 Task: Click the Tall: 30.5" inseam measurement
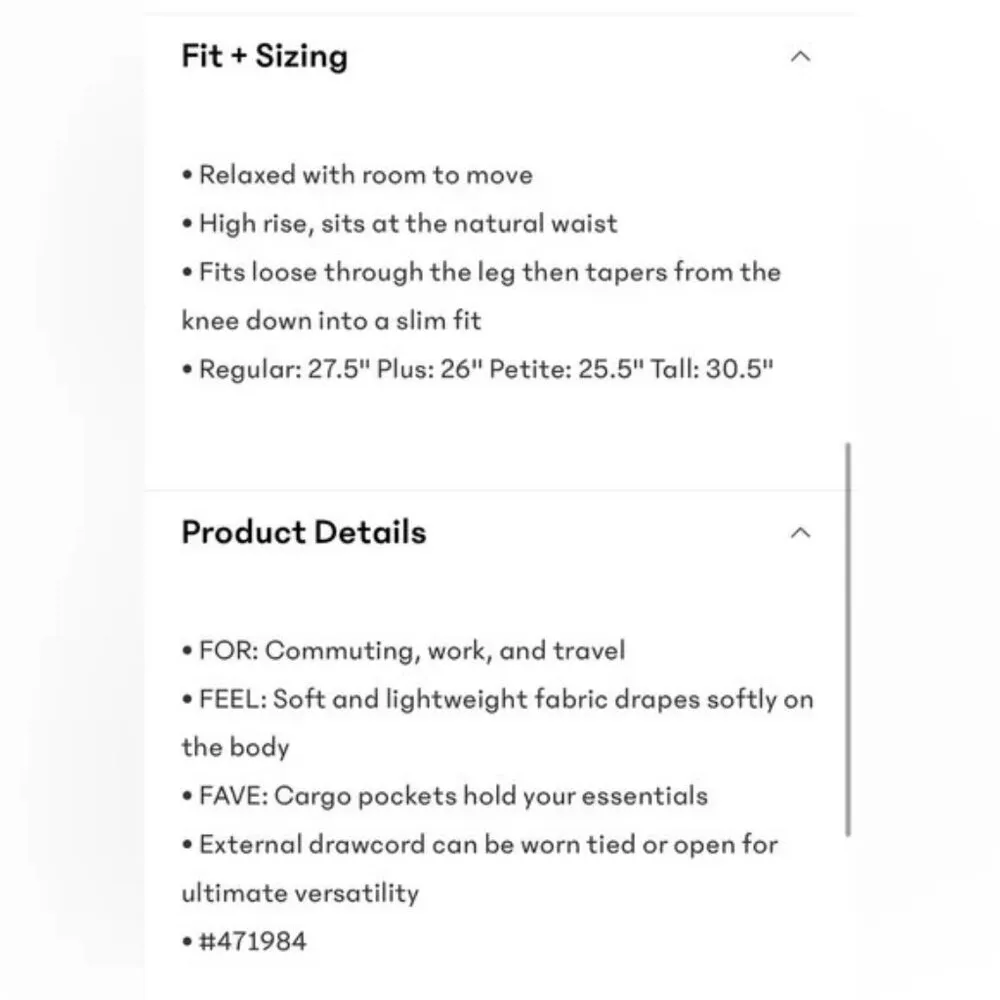[712, 369]
